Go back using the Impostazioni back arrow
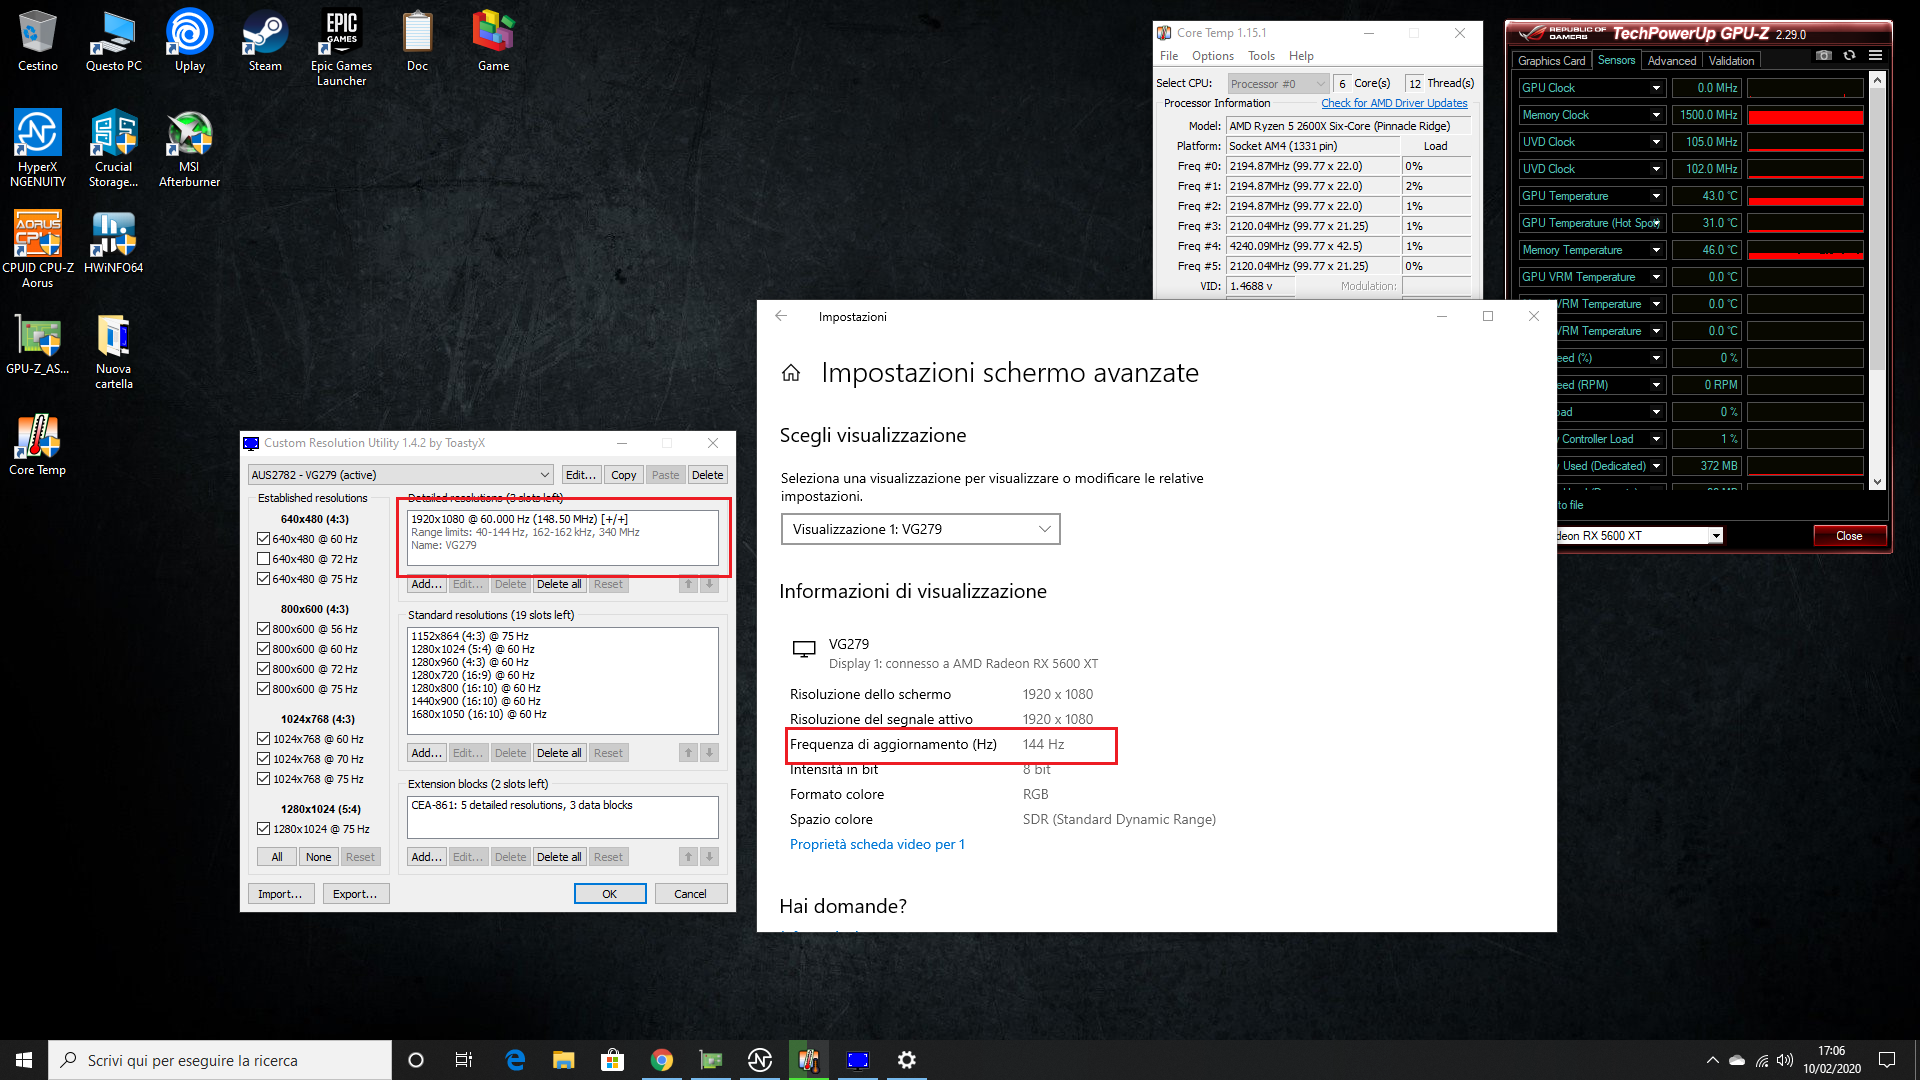 pyautogui.click(x=781, y=316)
